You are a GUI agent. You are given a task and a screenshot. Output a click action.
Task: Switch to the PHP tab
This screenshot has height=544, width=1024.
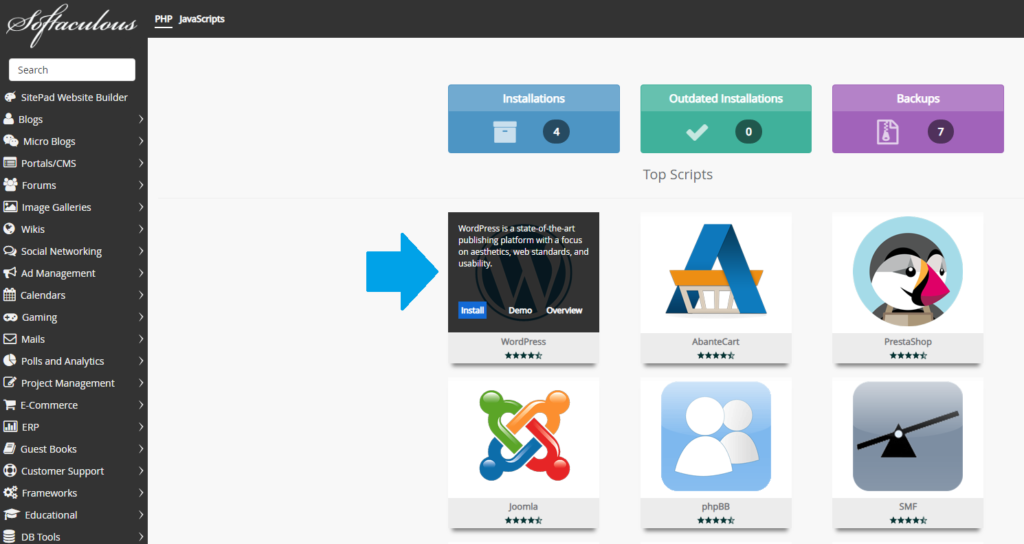click(x=163, y=19)
